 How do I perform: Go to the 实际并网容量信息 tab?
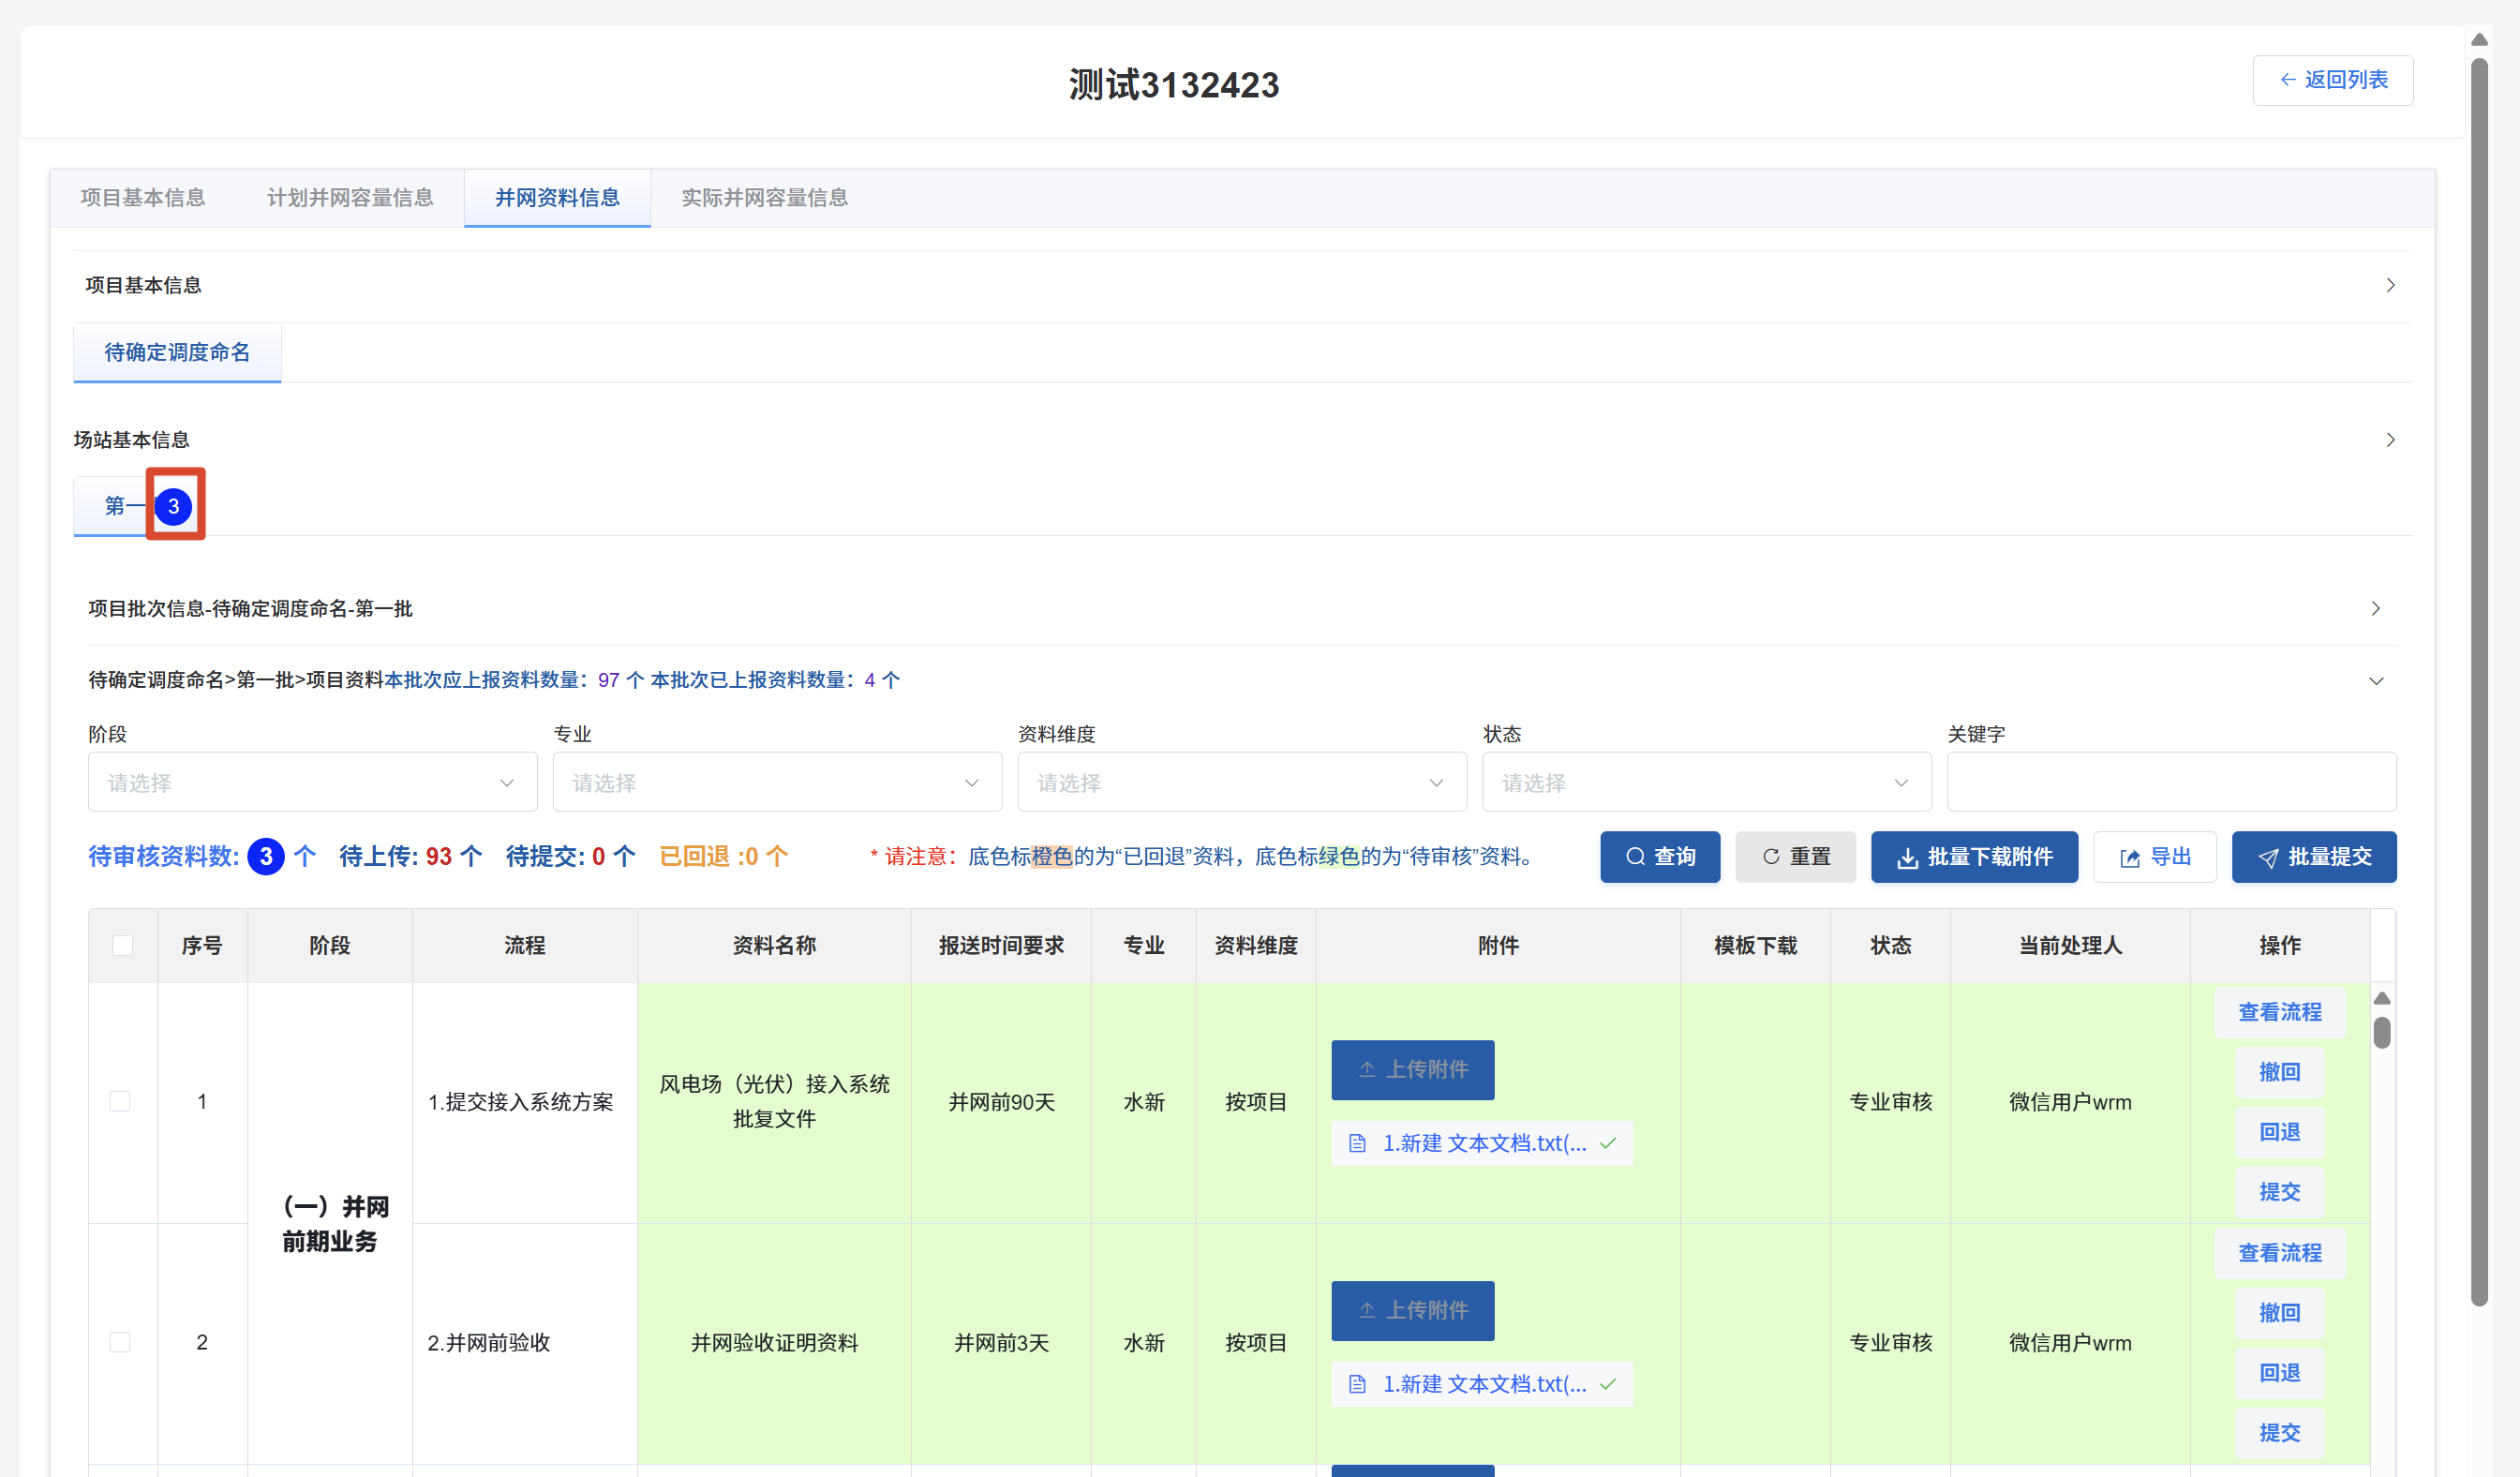tap(764, 198)
